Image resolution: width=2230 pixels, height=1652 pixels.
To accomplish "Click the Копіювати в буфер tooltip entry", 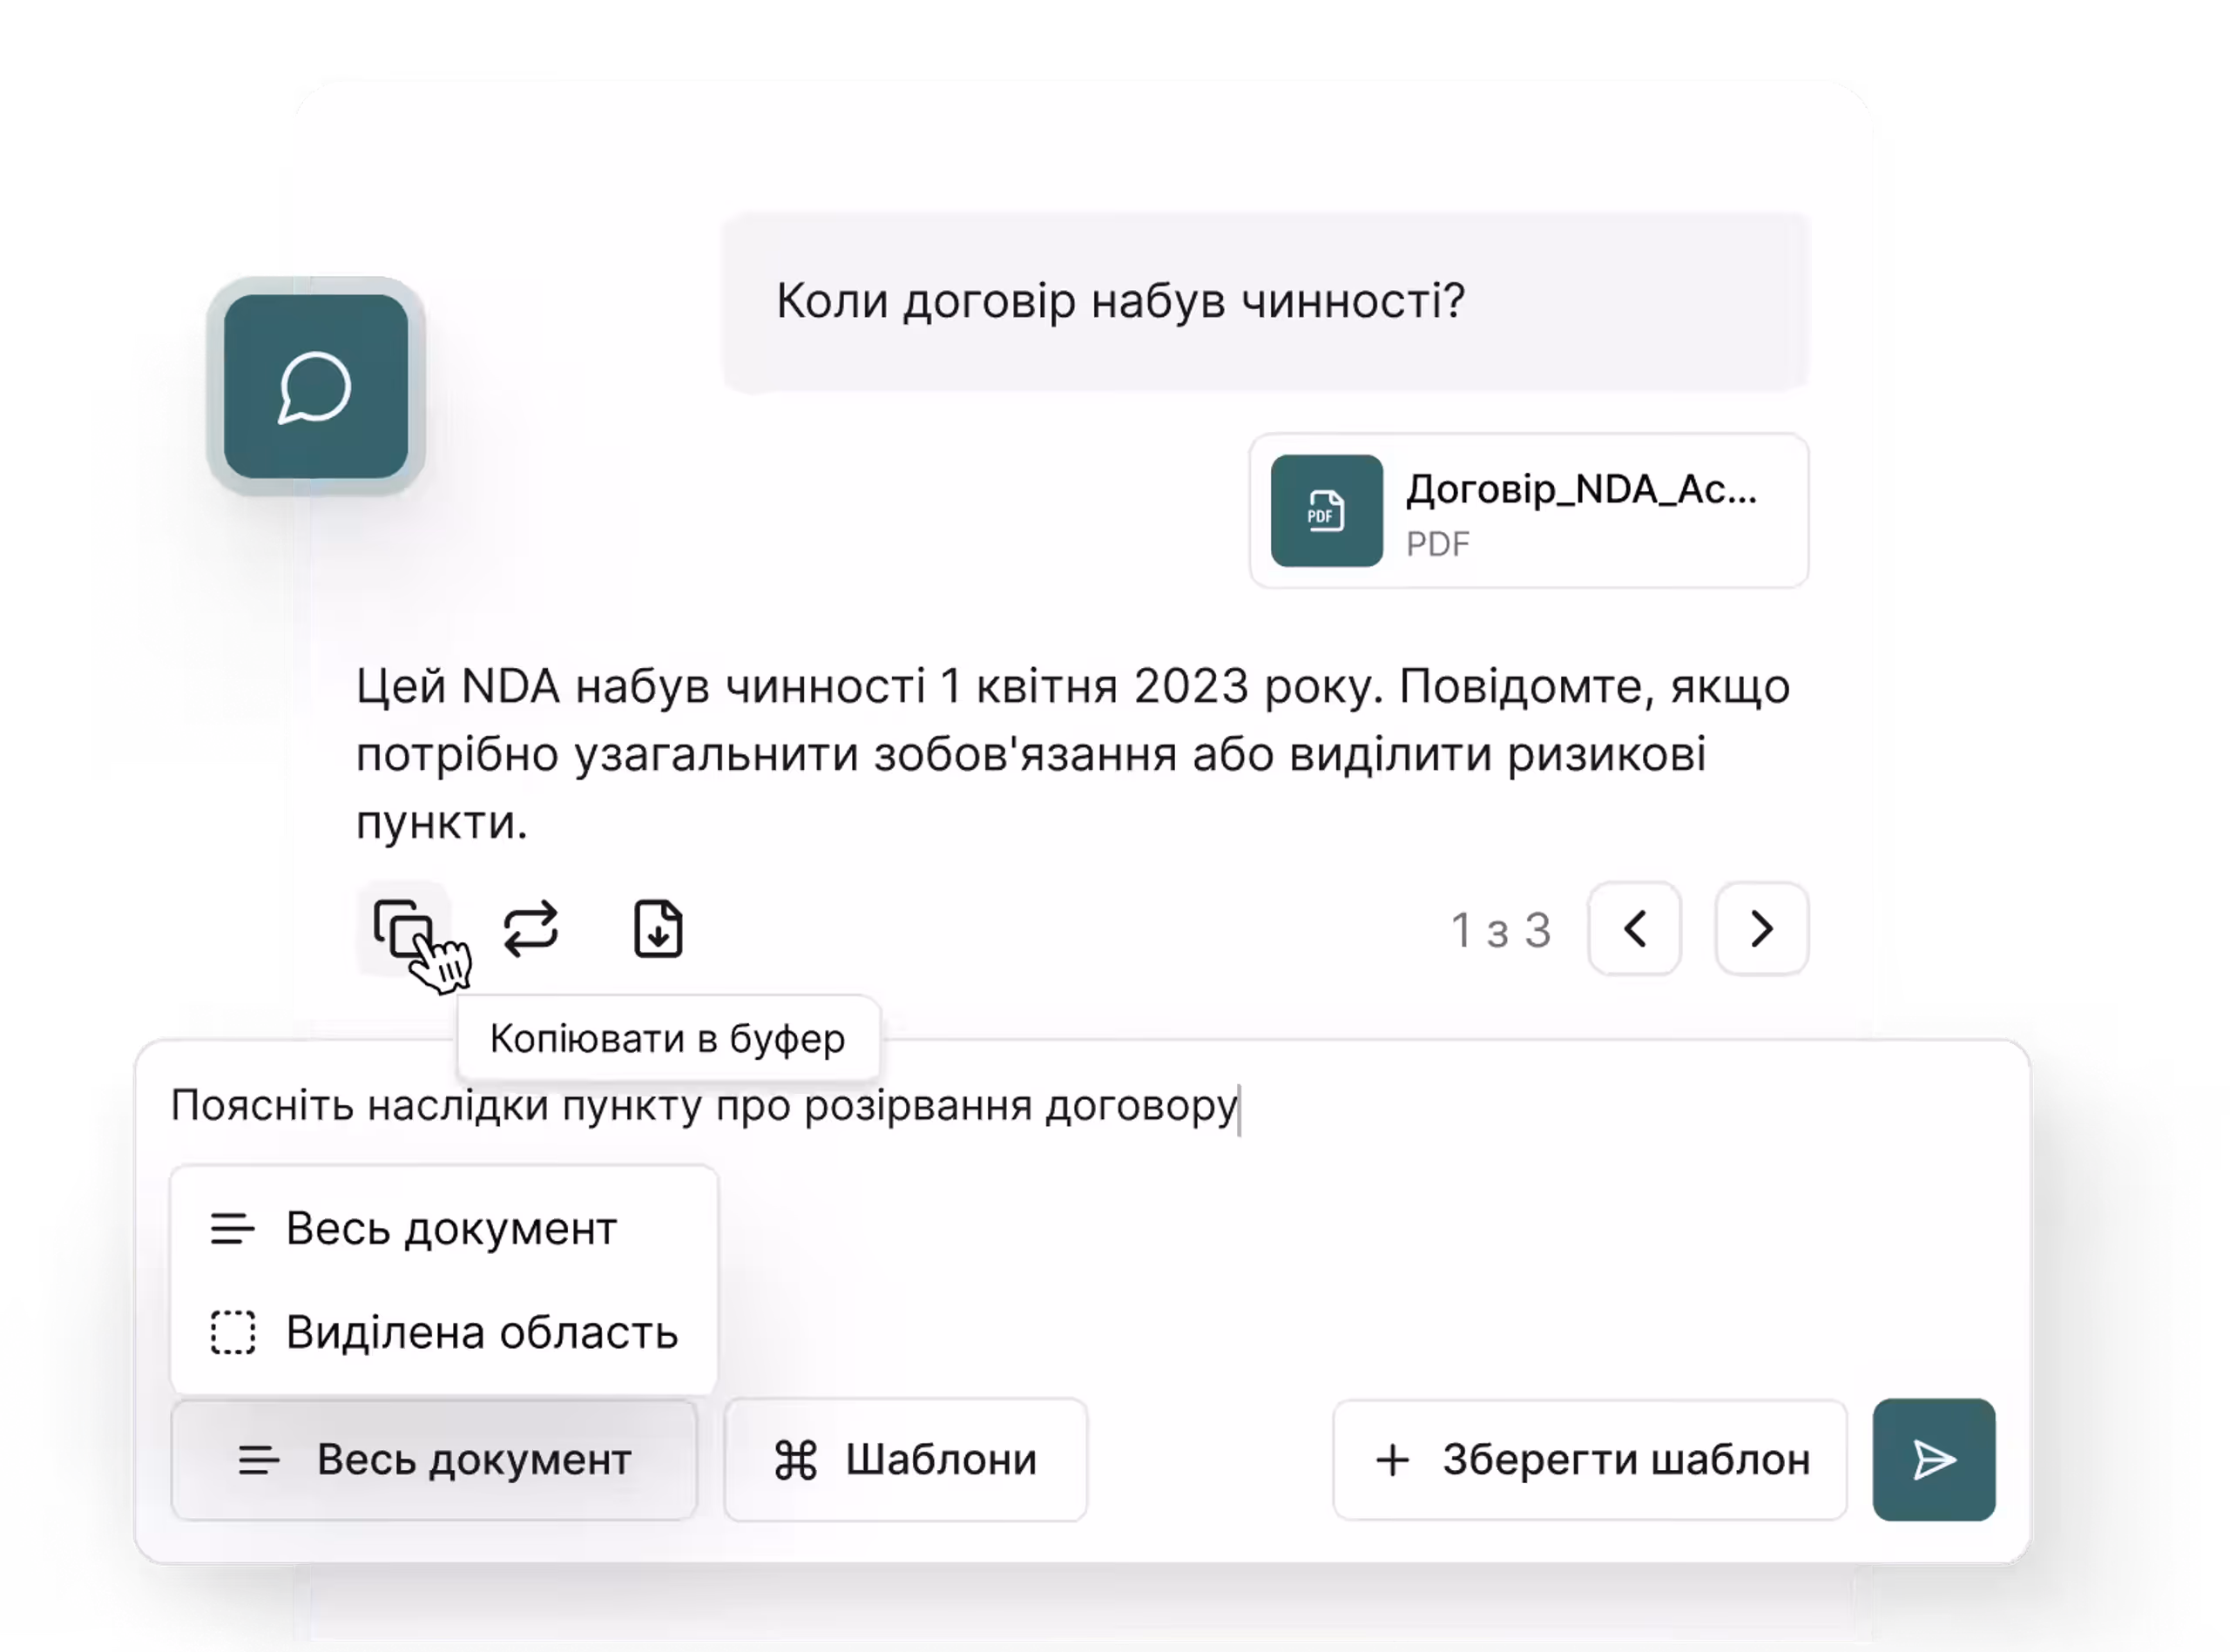I will pyautogui.click(x=667, y=1038).
